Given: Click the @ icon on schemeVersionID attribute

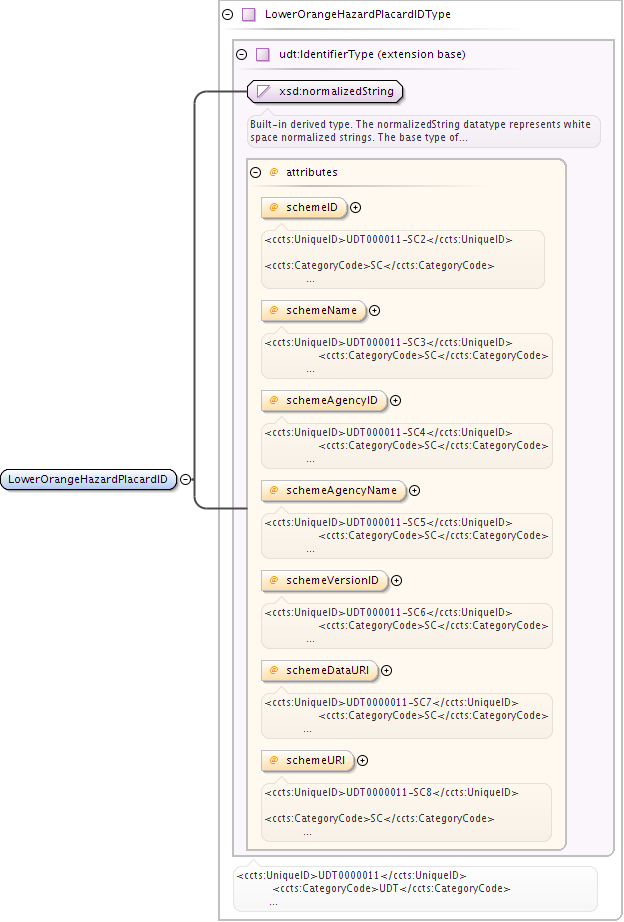Looking at the screenshot, I should pos(273,580).
